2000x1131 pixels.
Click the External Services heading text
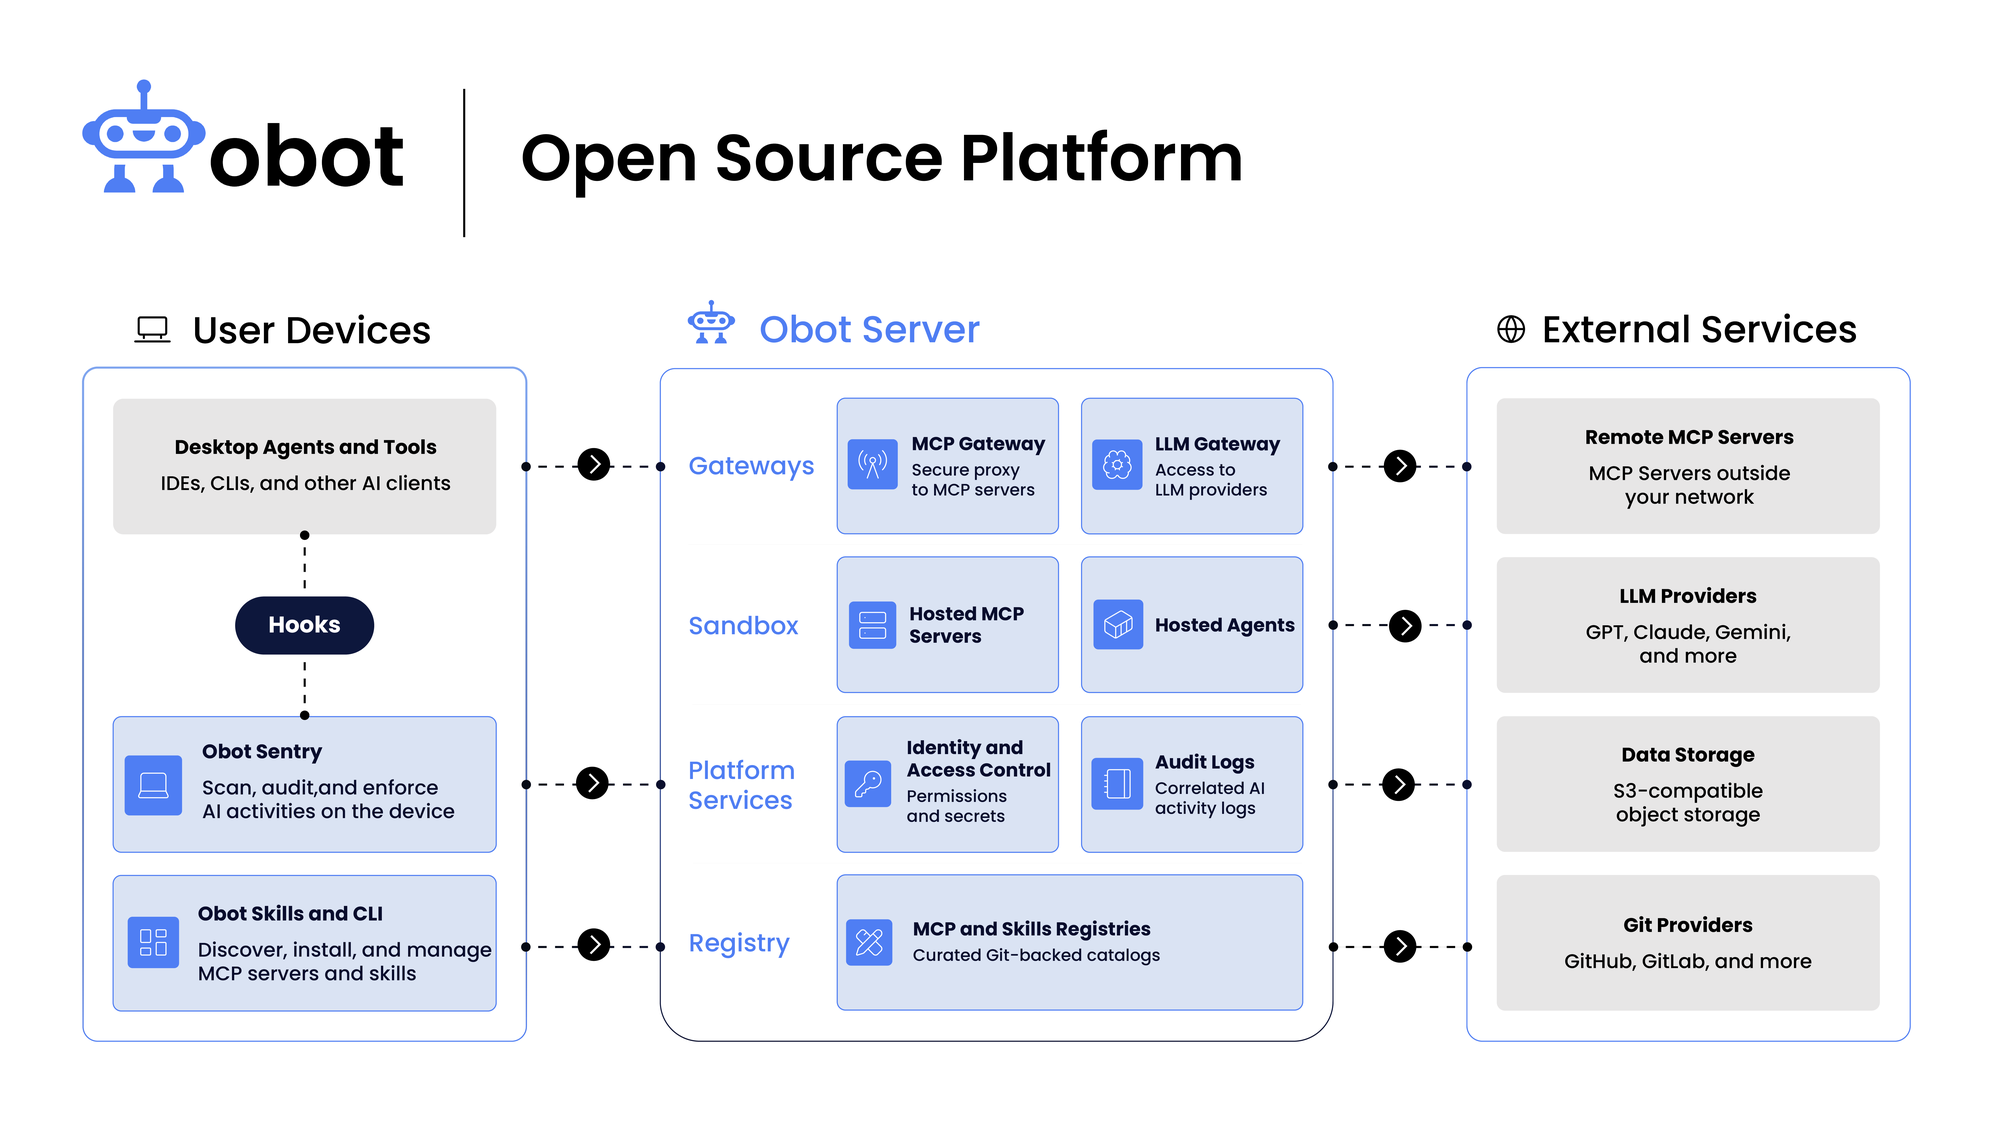1699,329
